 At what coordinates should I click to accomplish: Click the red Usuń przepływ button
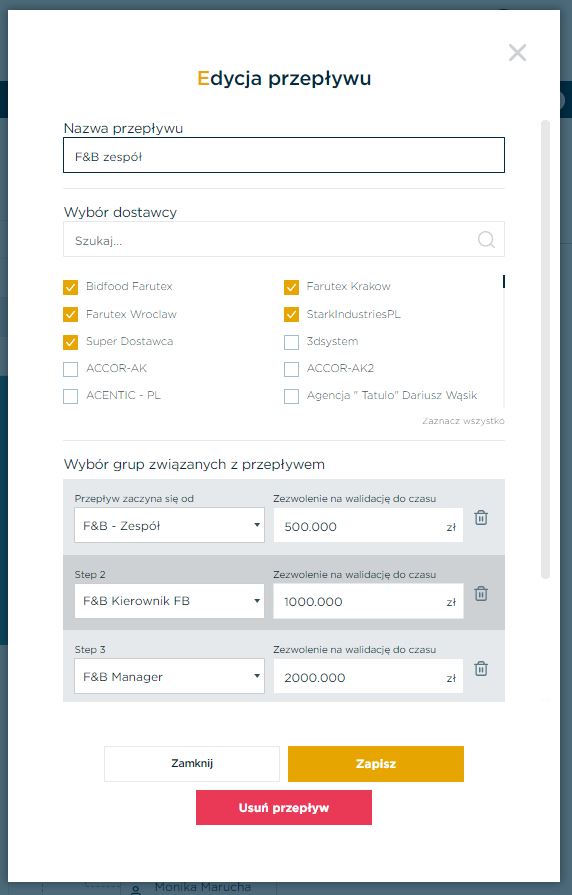[284, 808]
